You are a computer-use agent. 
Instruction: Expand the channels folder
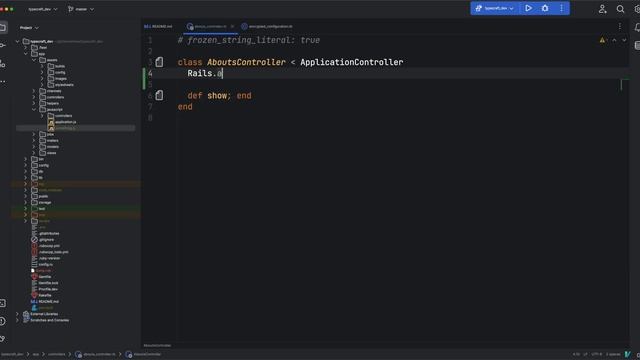[34, 91]
